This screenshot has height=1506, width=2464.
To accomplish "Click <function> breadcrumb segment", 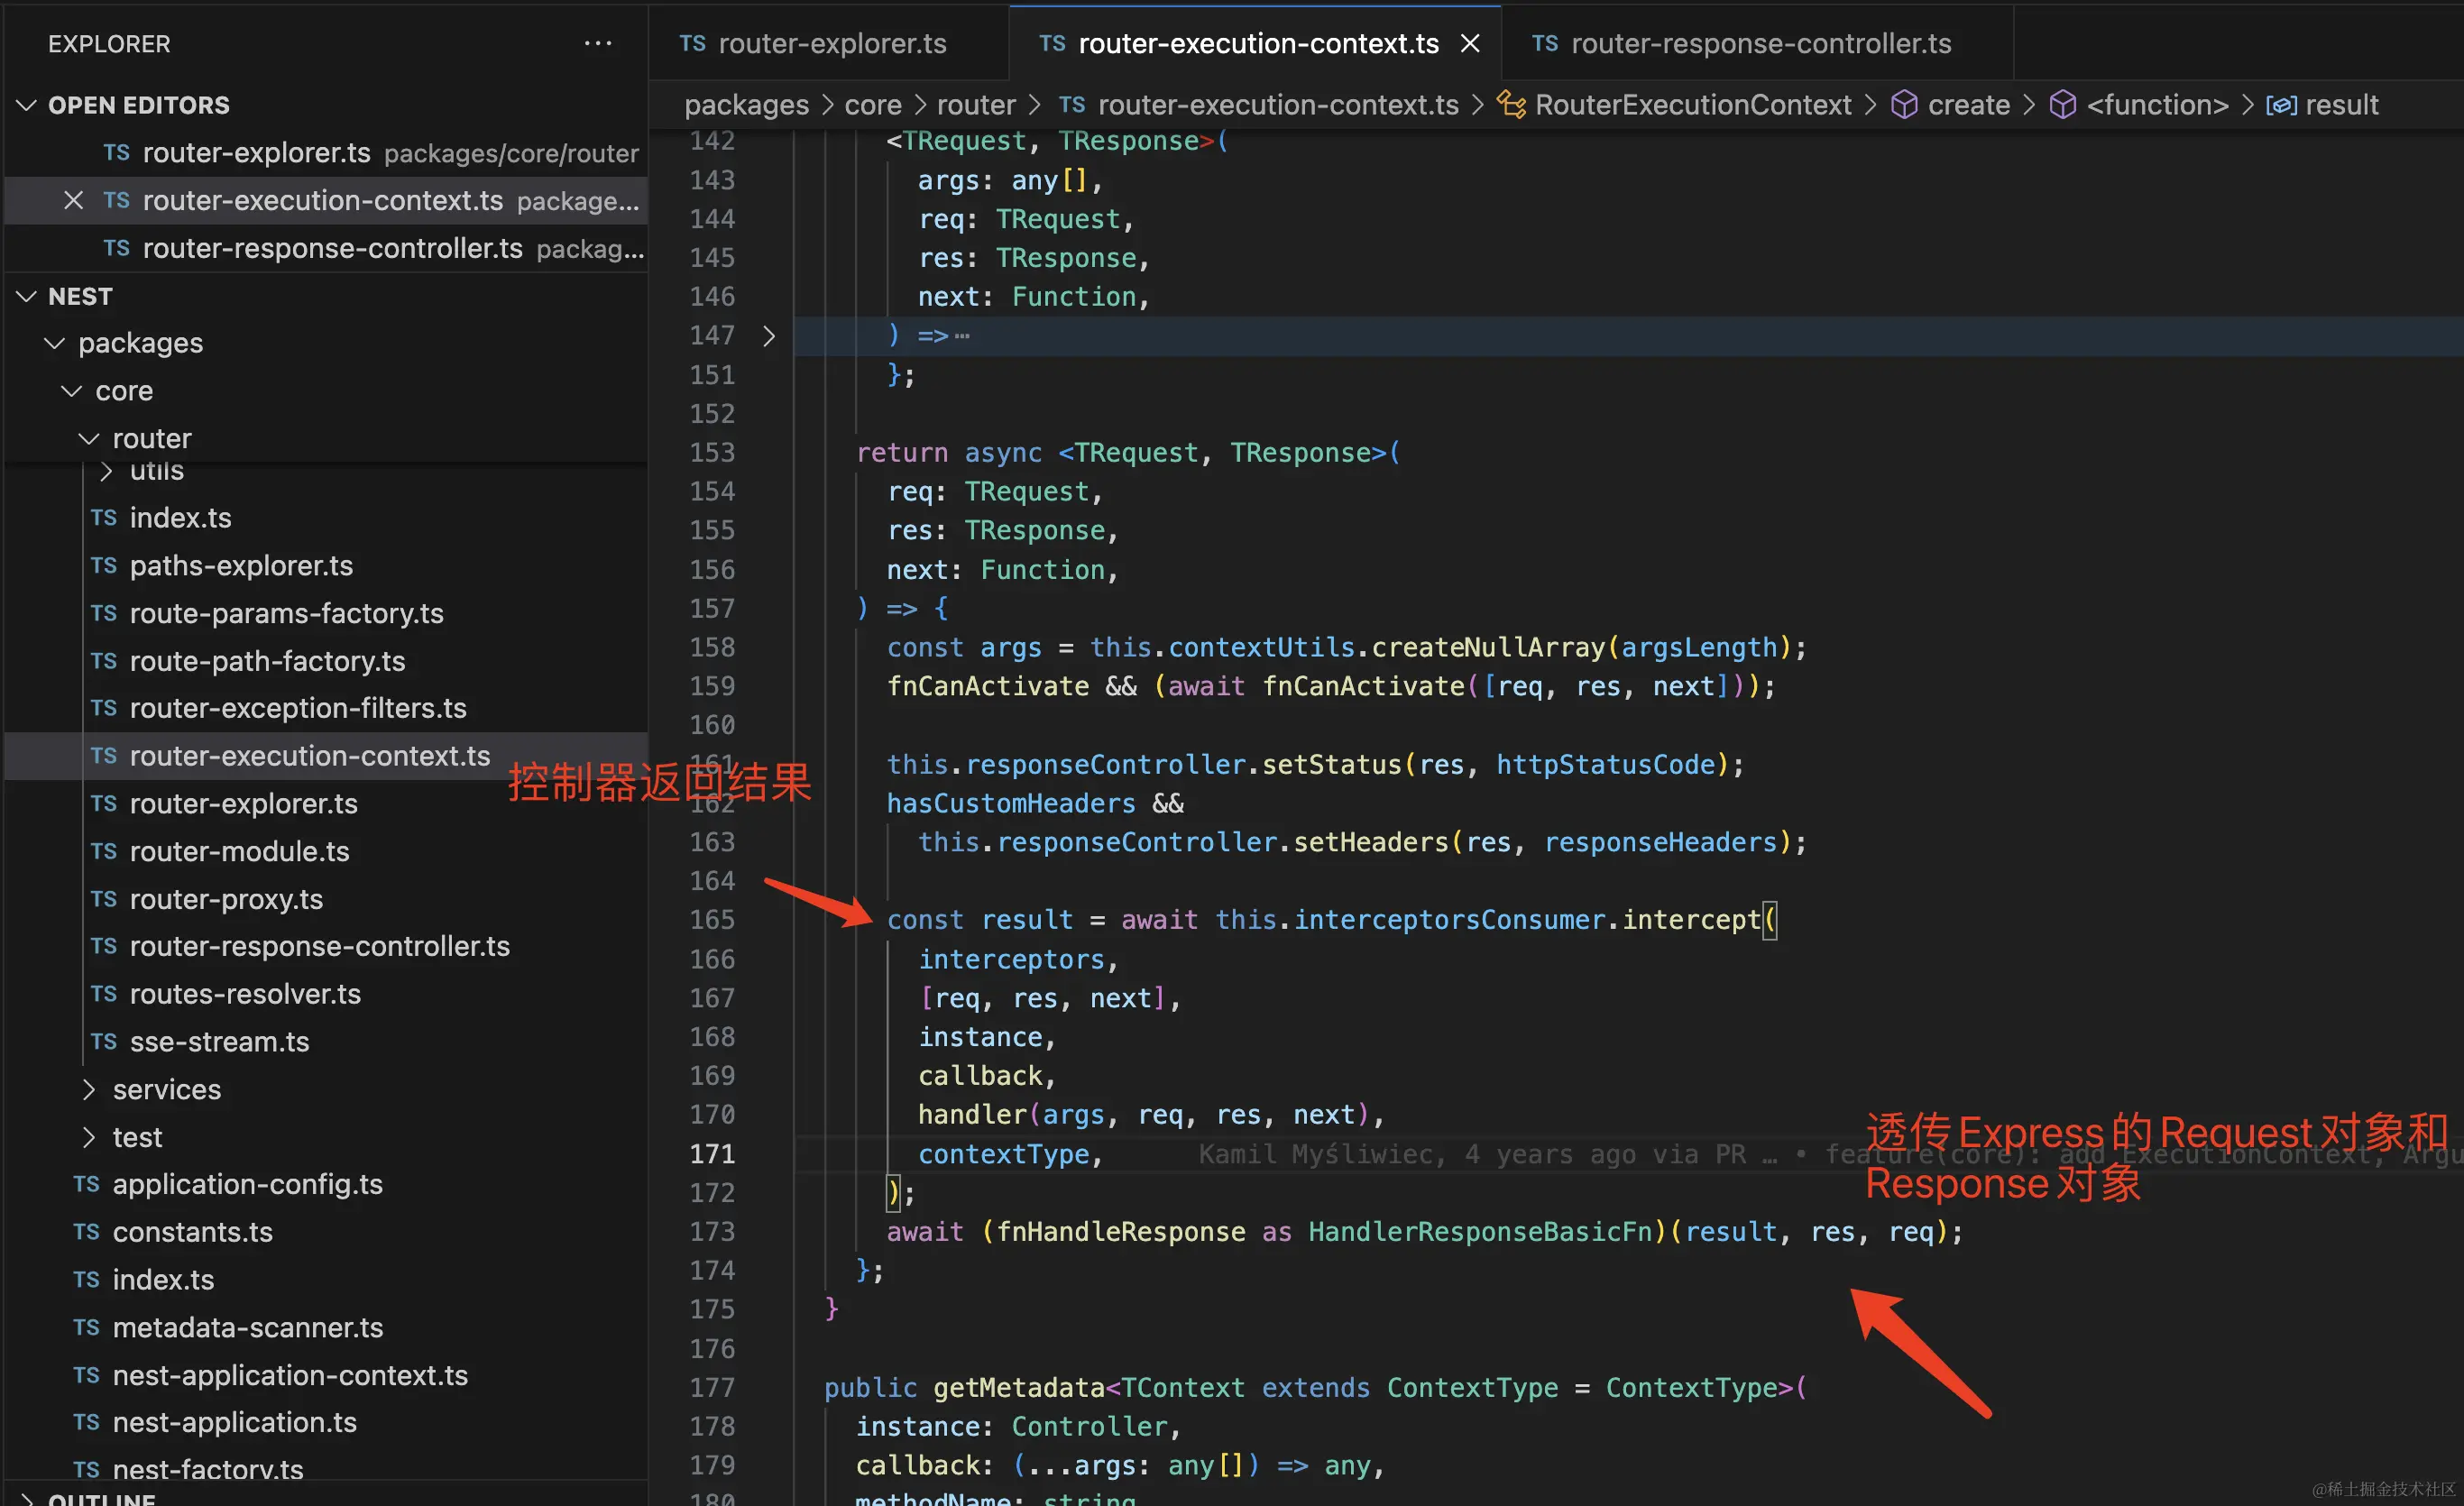I will click(2157, 104).
